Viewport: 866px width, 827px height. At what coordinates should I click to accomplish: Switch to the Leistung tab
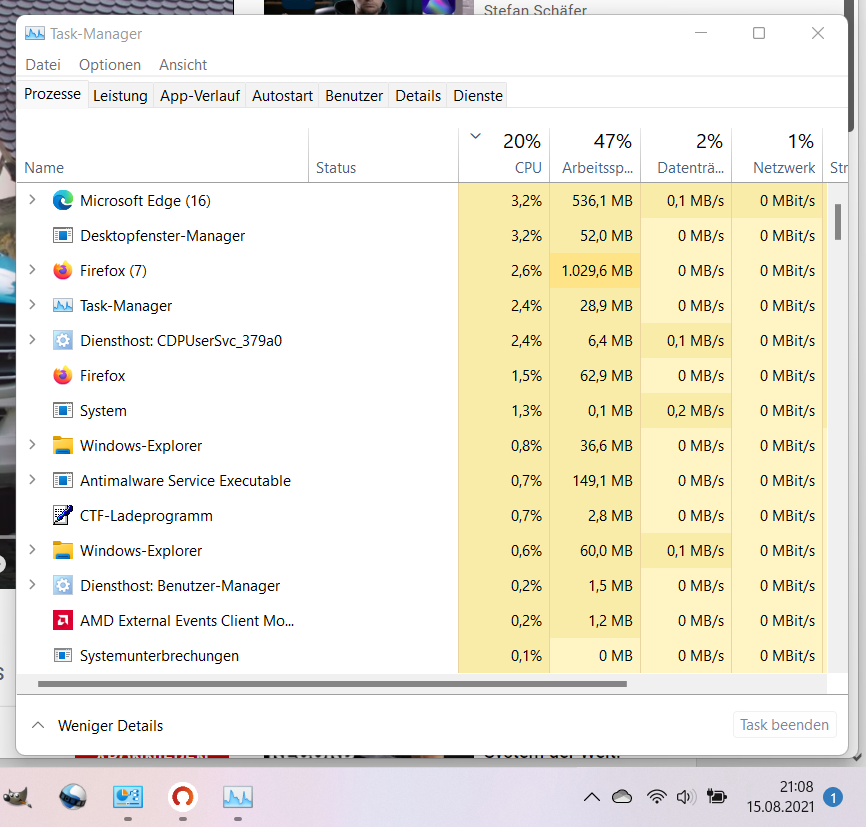click(120, 96)
